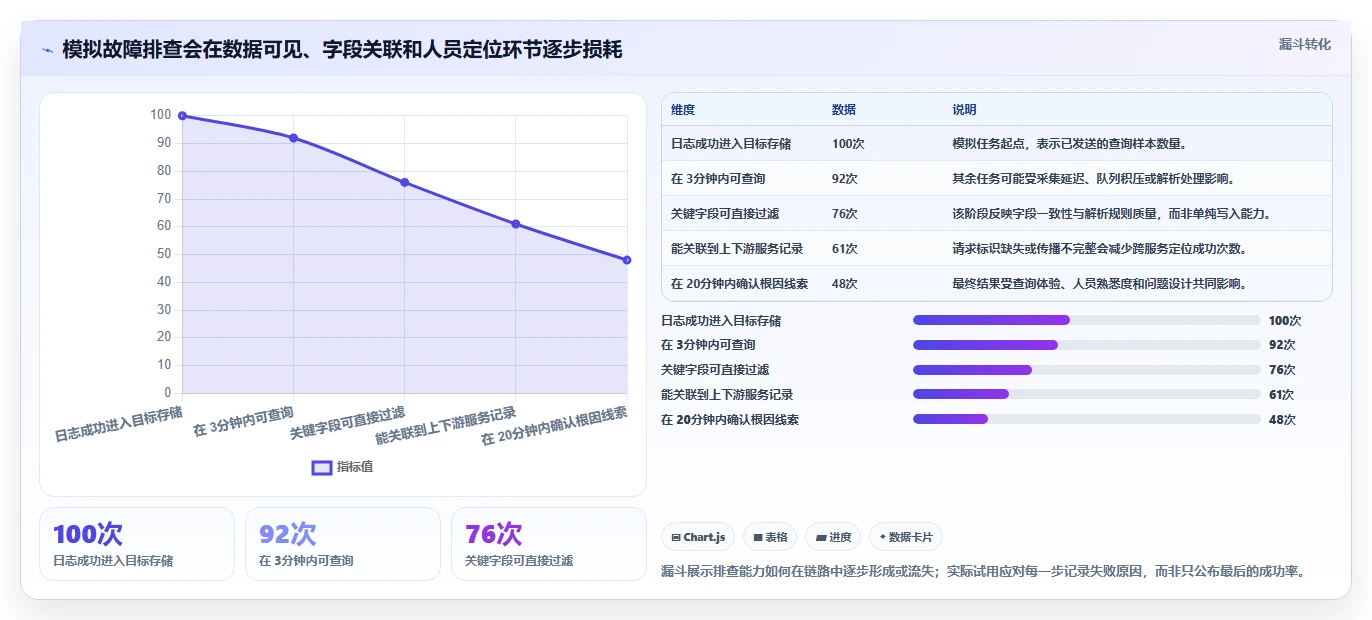This screenshot has width=1372, height=620.
Task: Click the chart data point at 100
Action: pyautogui.click(x=182, y=115)
